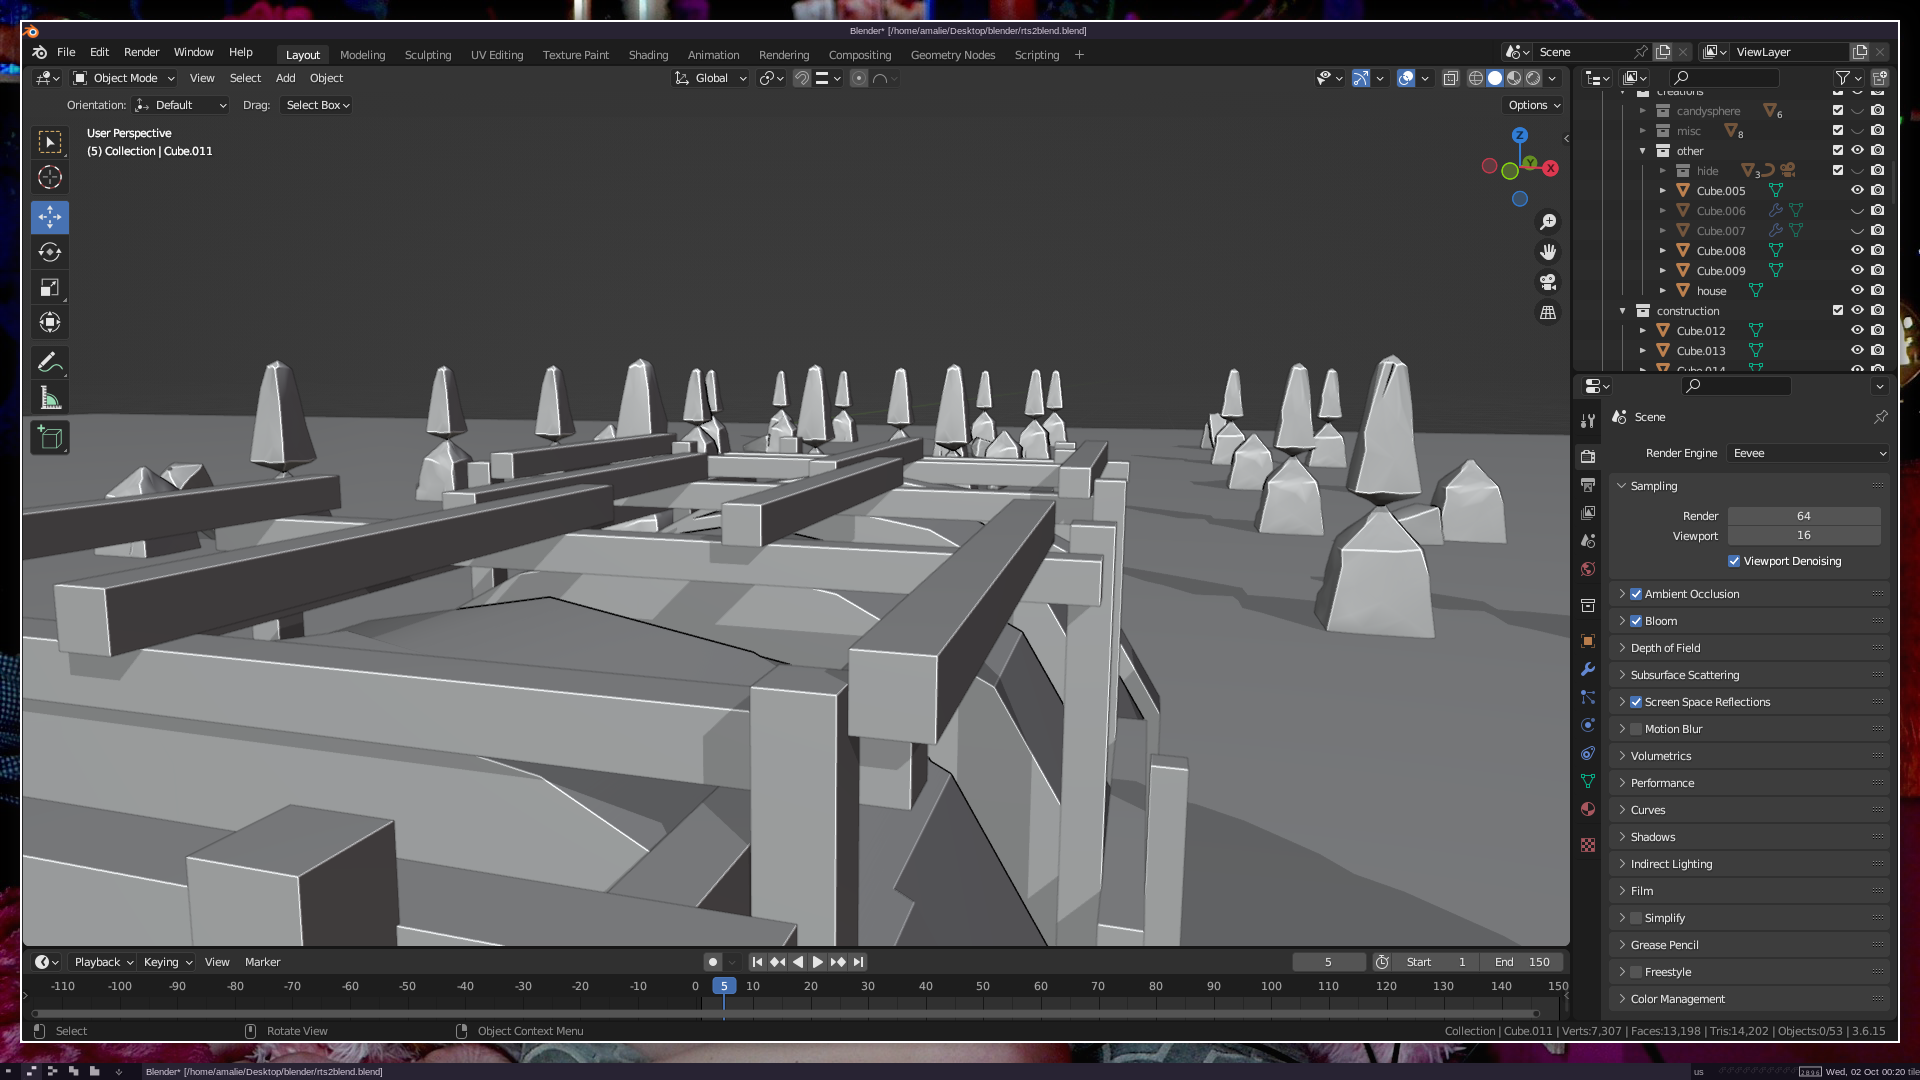This screenshot has height=1080, width=1920.
Task: Switch to orthographic grid view icon
Action: (1548, 313)
